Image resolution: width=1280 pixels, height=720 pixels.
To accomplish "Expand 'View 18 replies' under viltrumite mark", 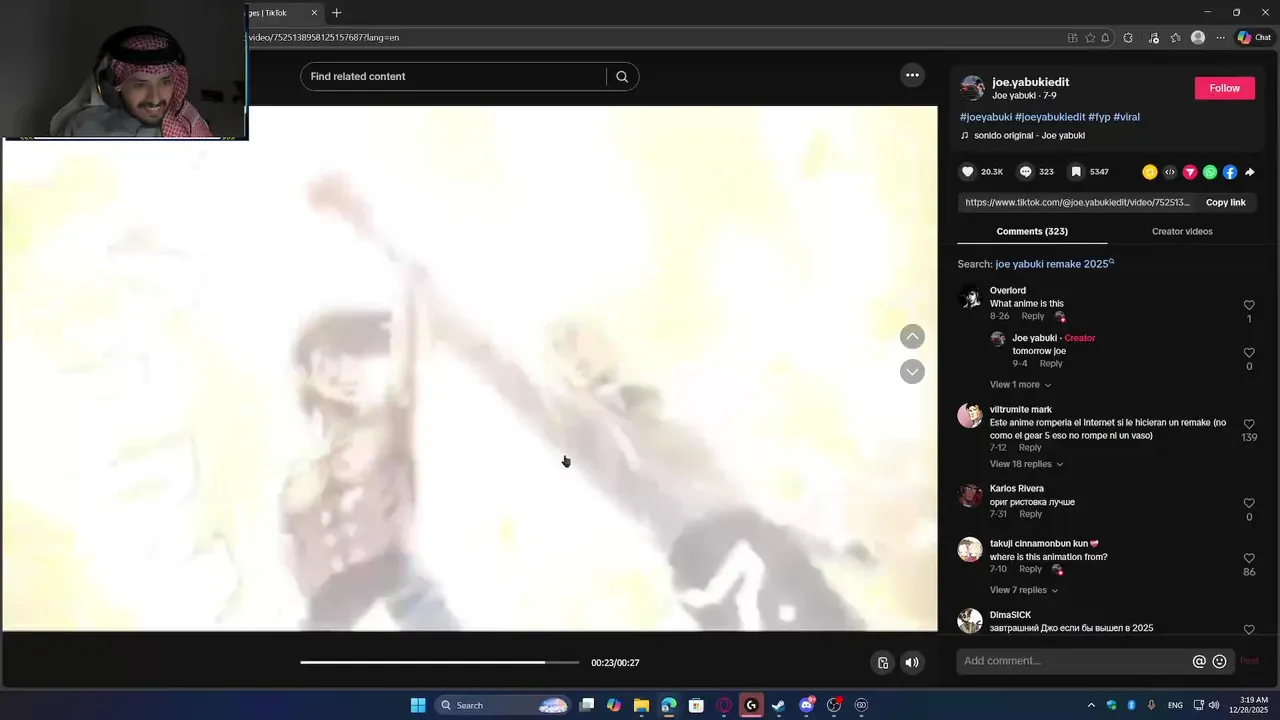I will pos(1026,464).
